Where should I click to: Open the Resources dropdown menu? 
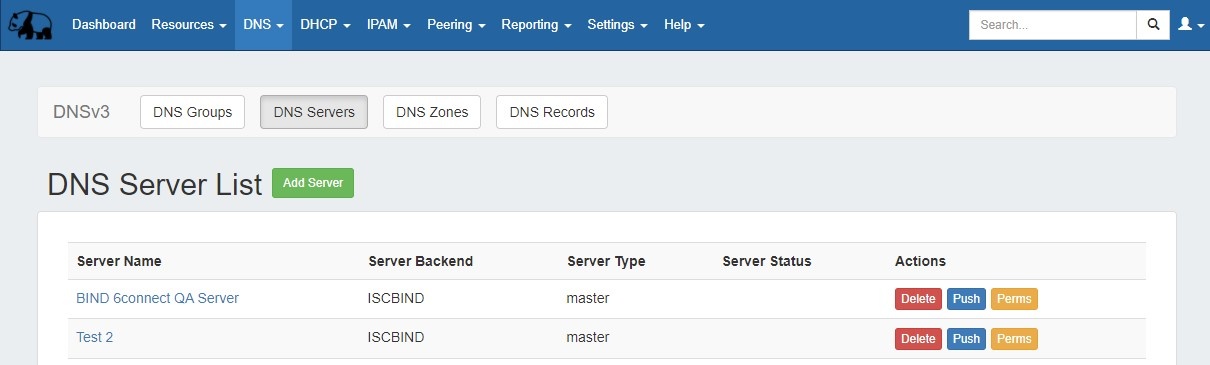tap(189, 25)
